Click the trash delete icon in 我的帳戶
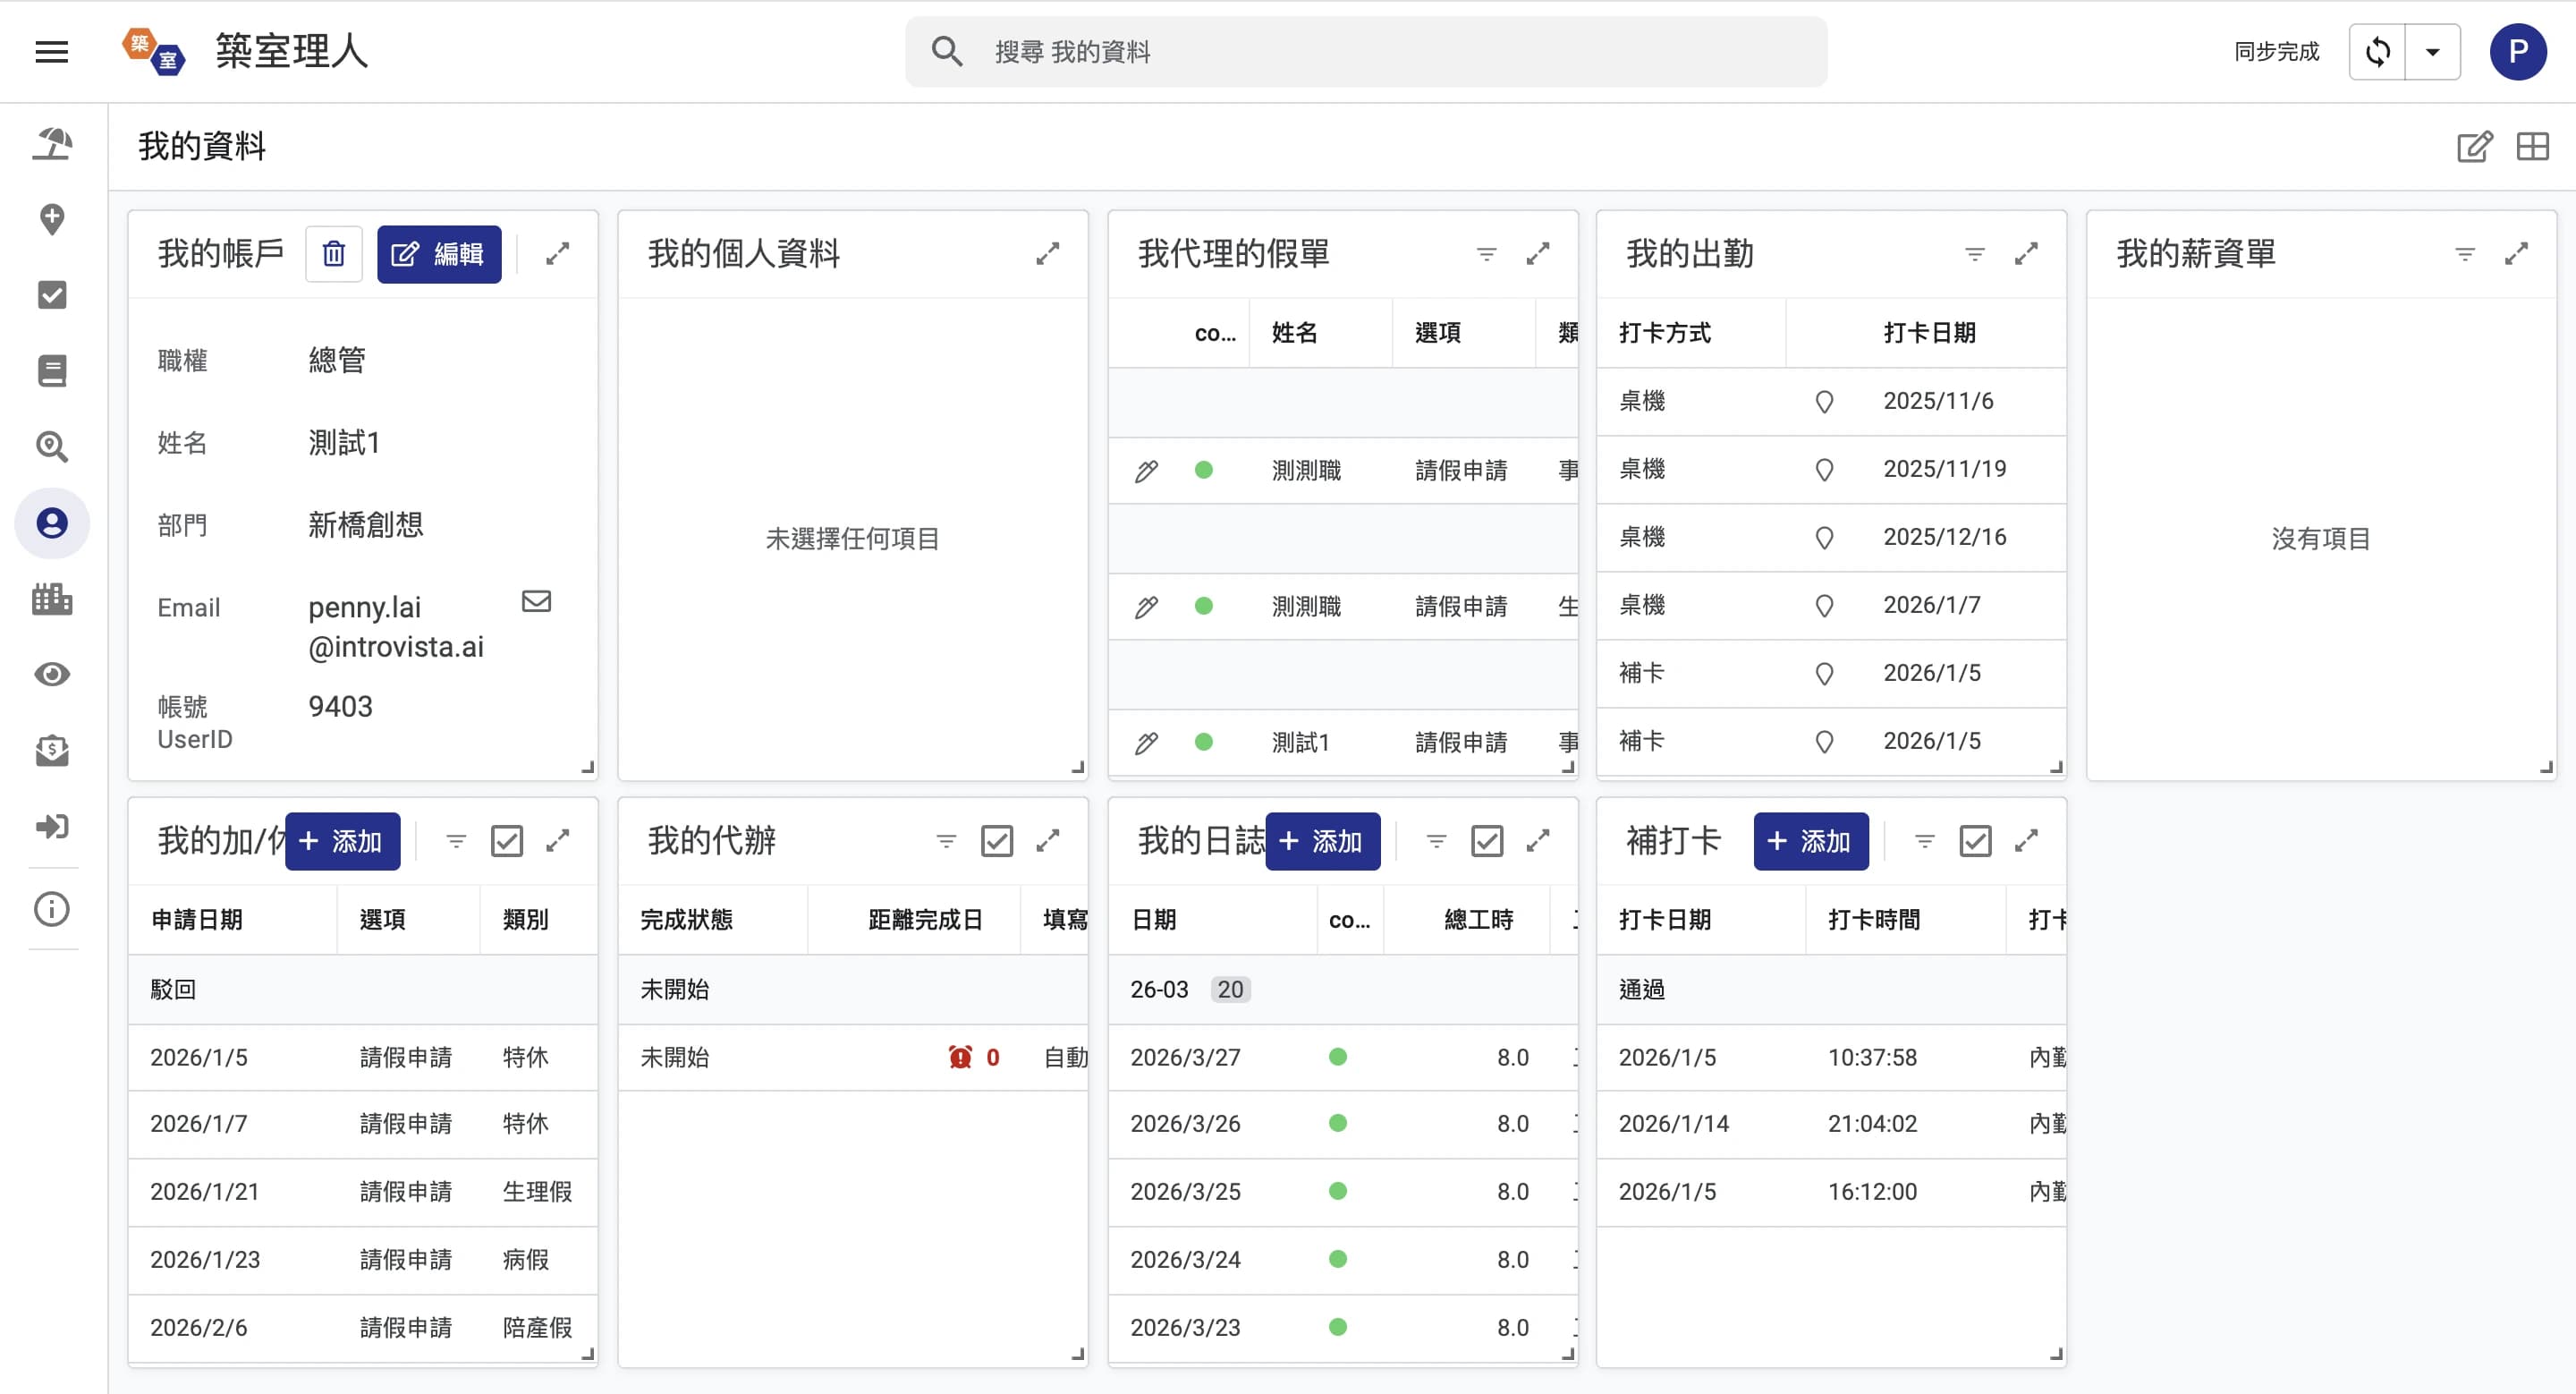Image resolution: width=2576 pixels, height=1394 pixels. (x=333, y=254)
